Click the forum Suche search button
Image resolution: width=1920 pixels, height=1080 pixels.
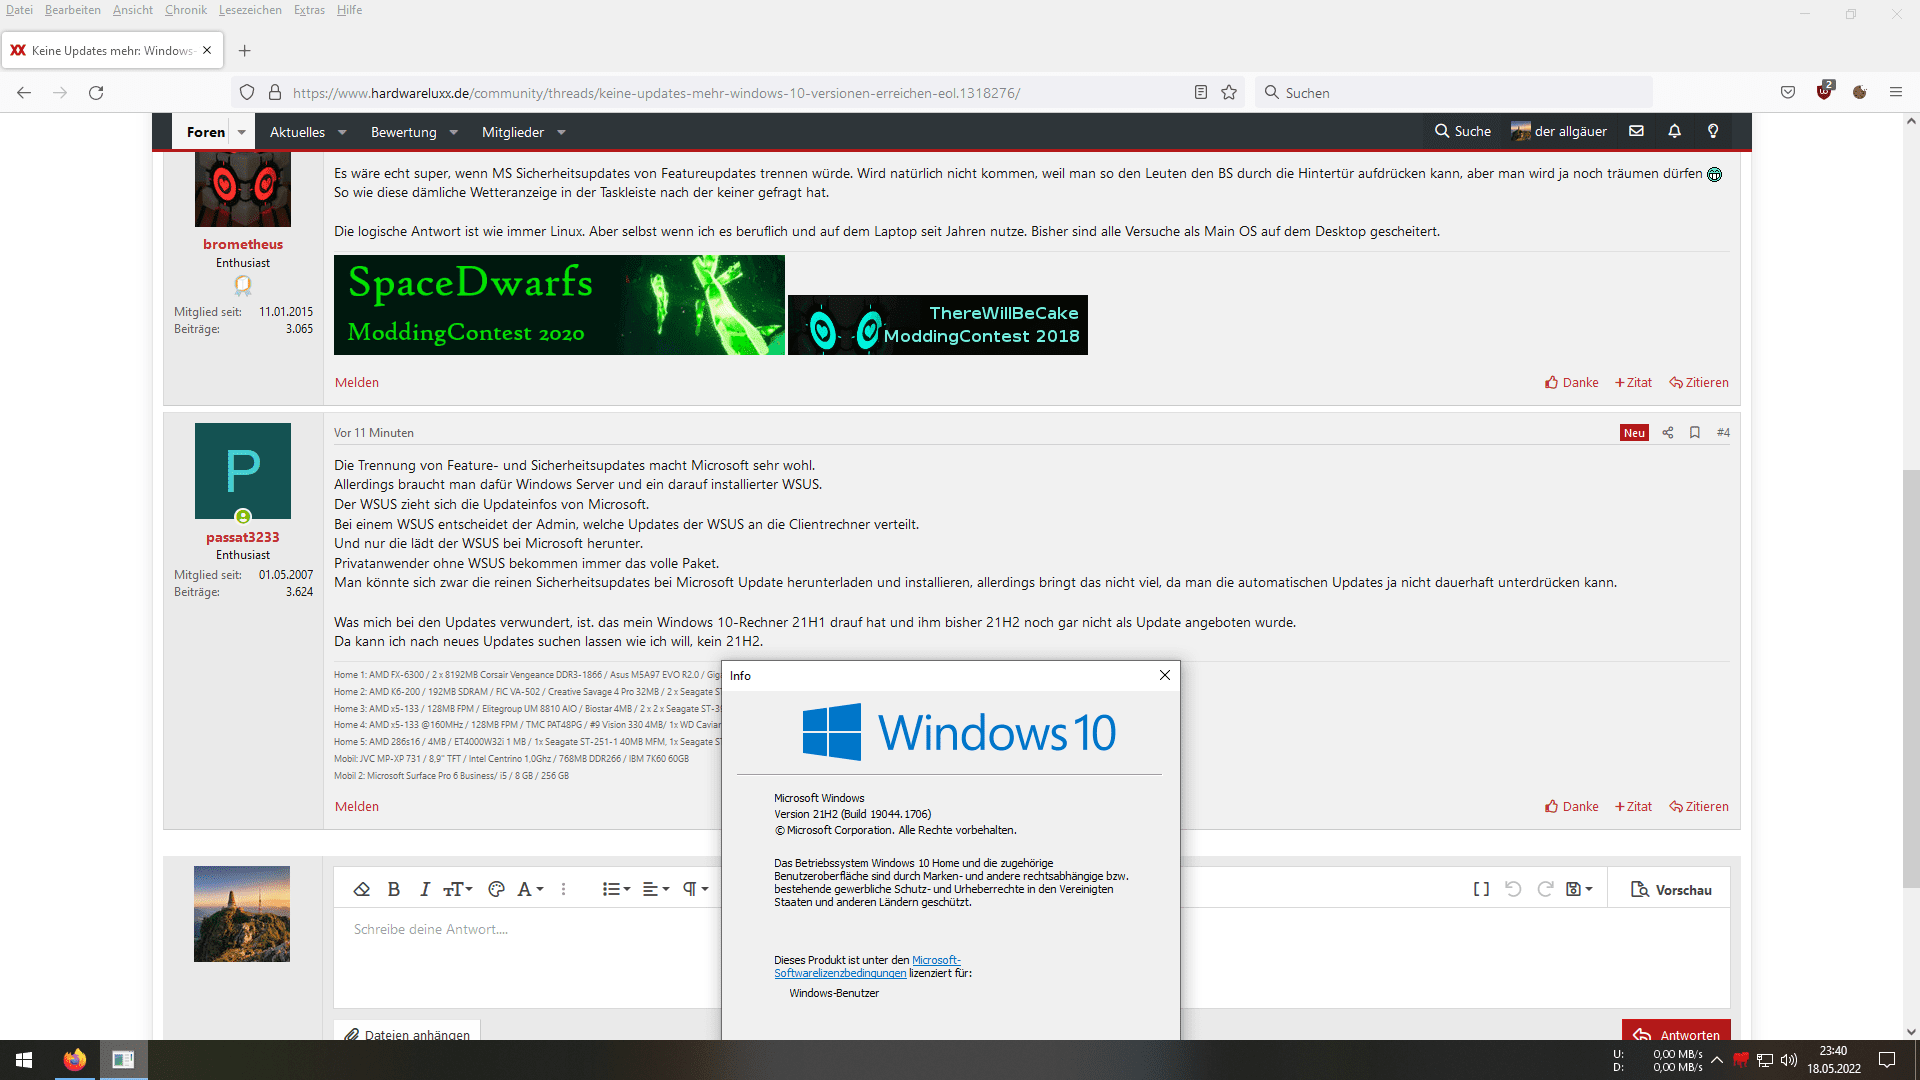click(1462, 131)
